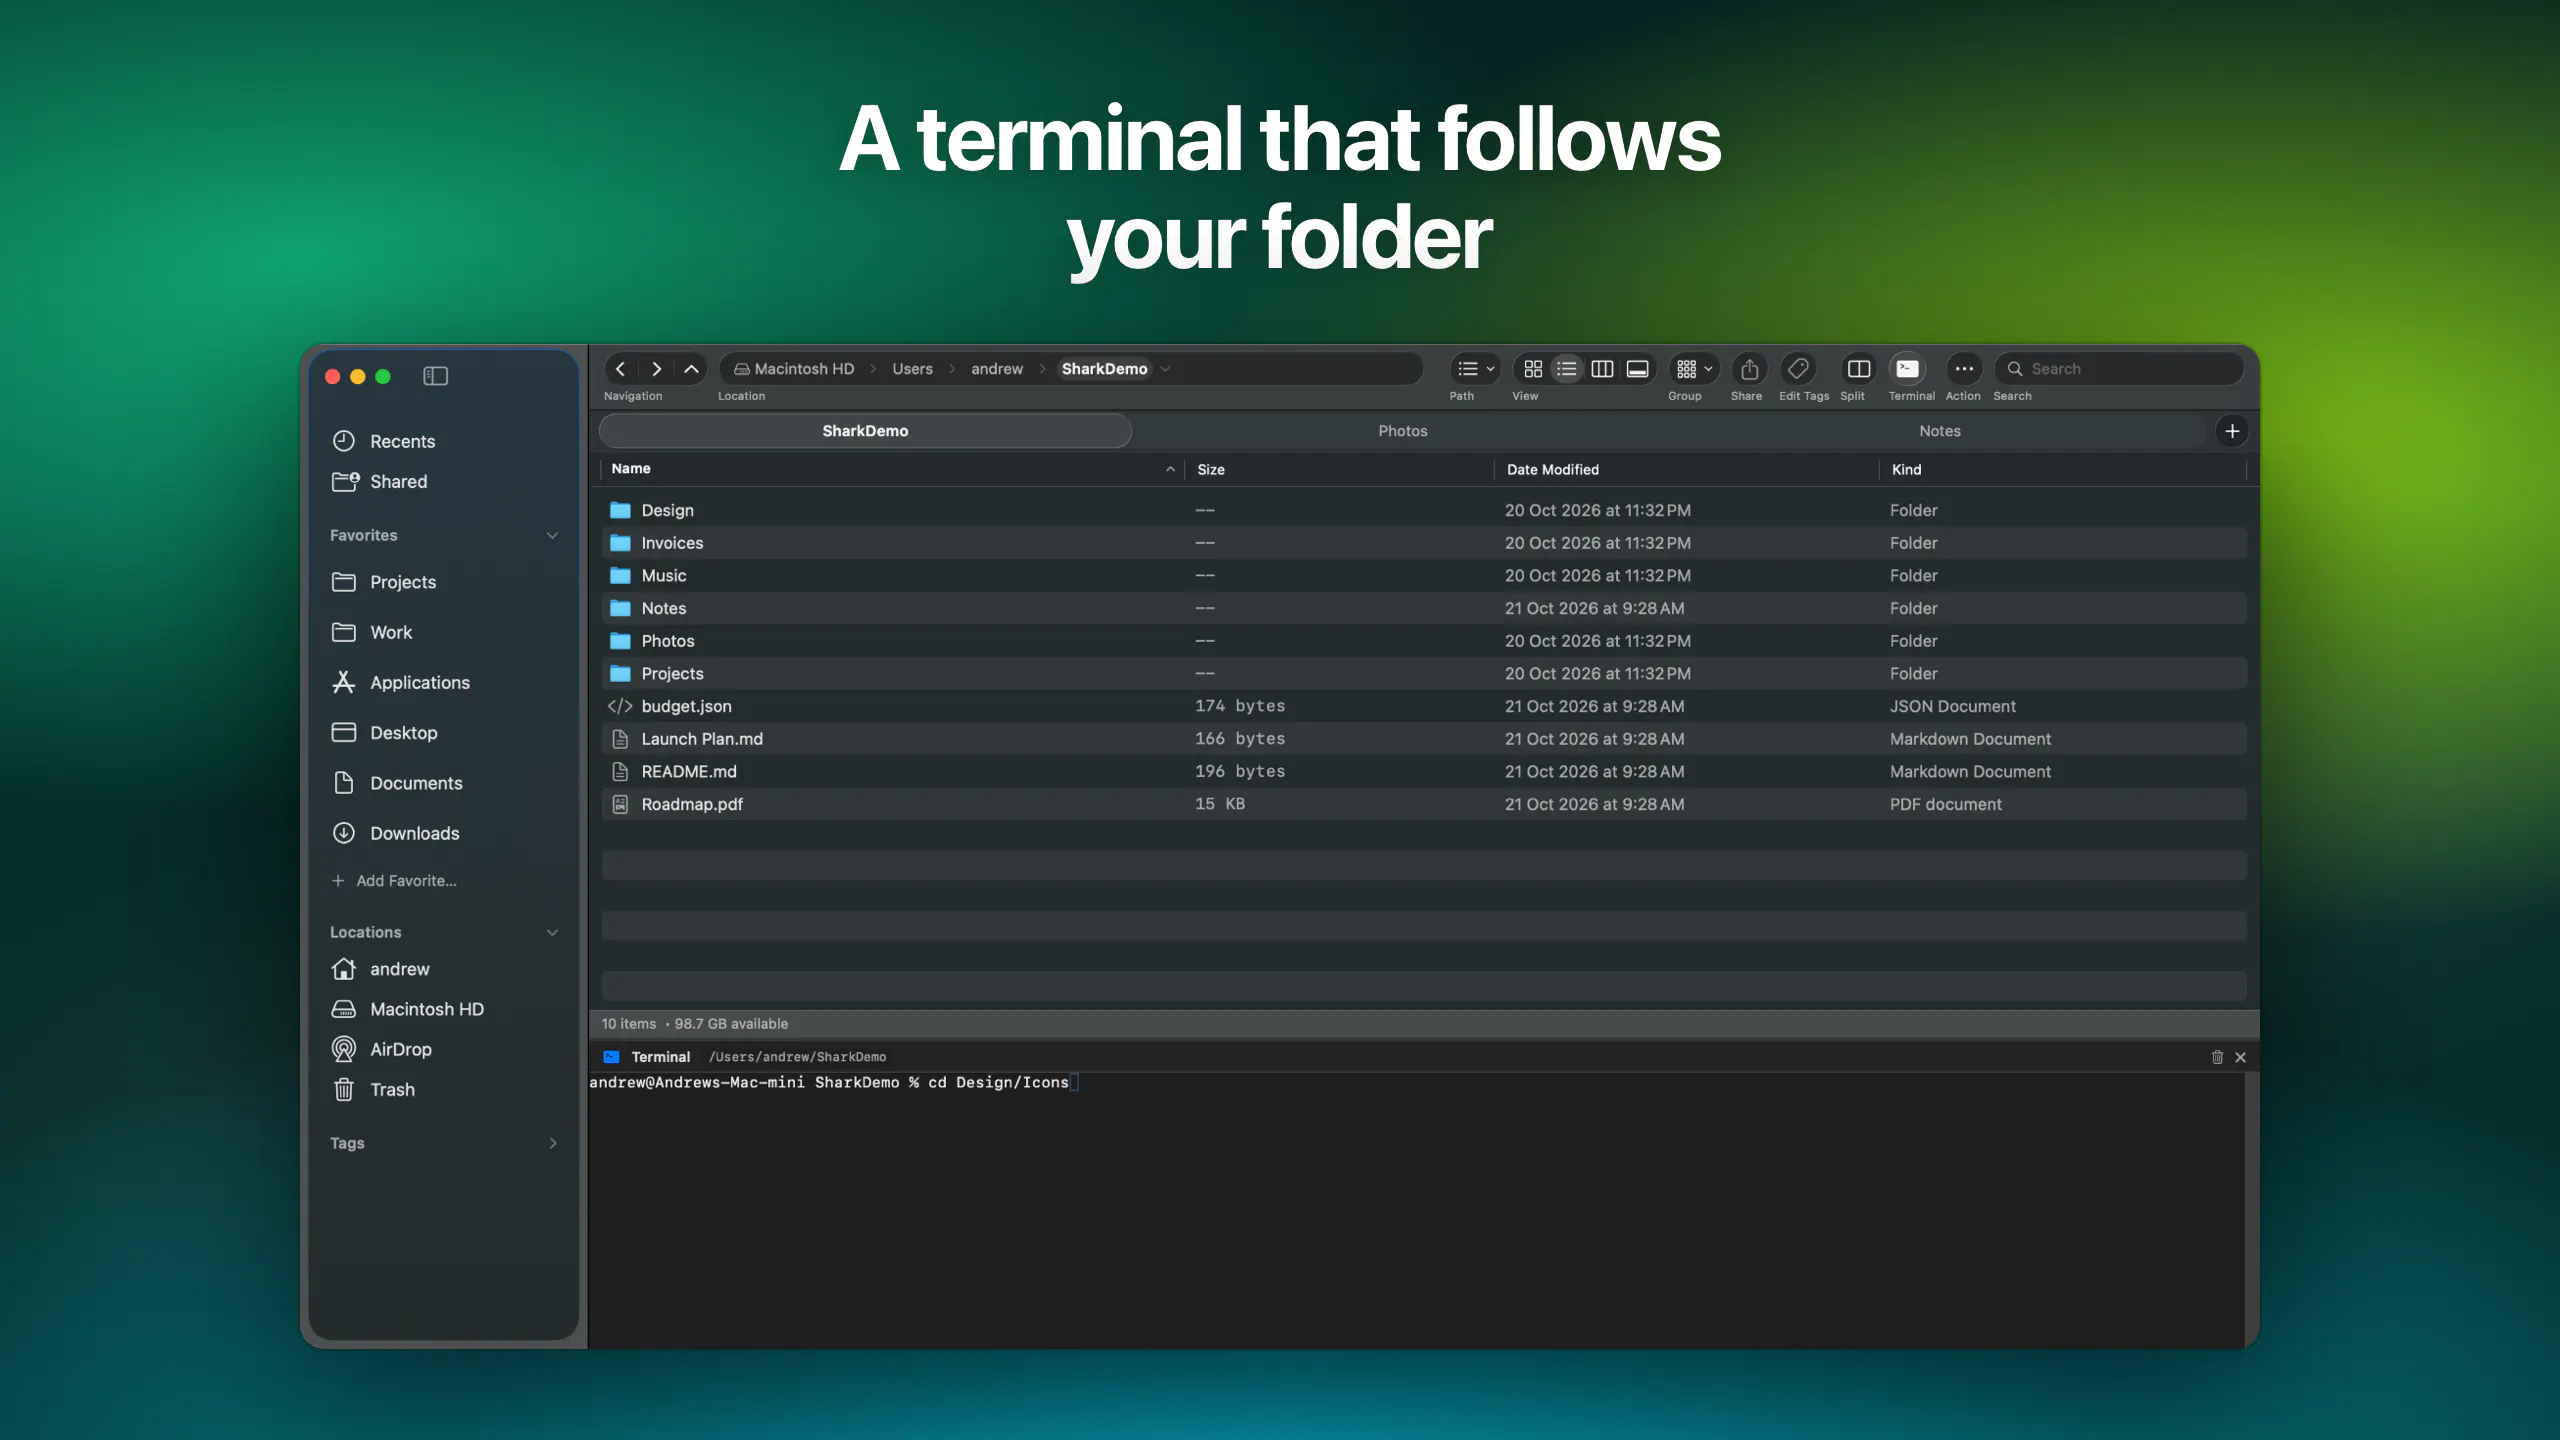Viewport: 2560px width, 1440px height.
Task: Clear terminal with the trash icon
Action: [2217, 1057]
